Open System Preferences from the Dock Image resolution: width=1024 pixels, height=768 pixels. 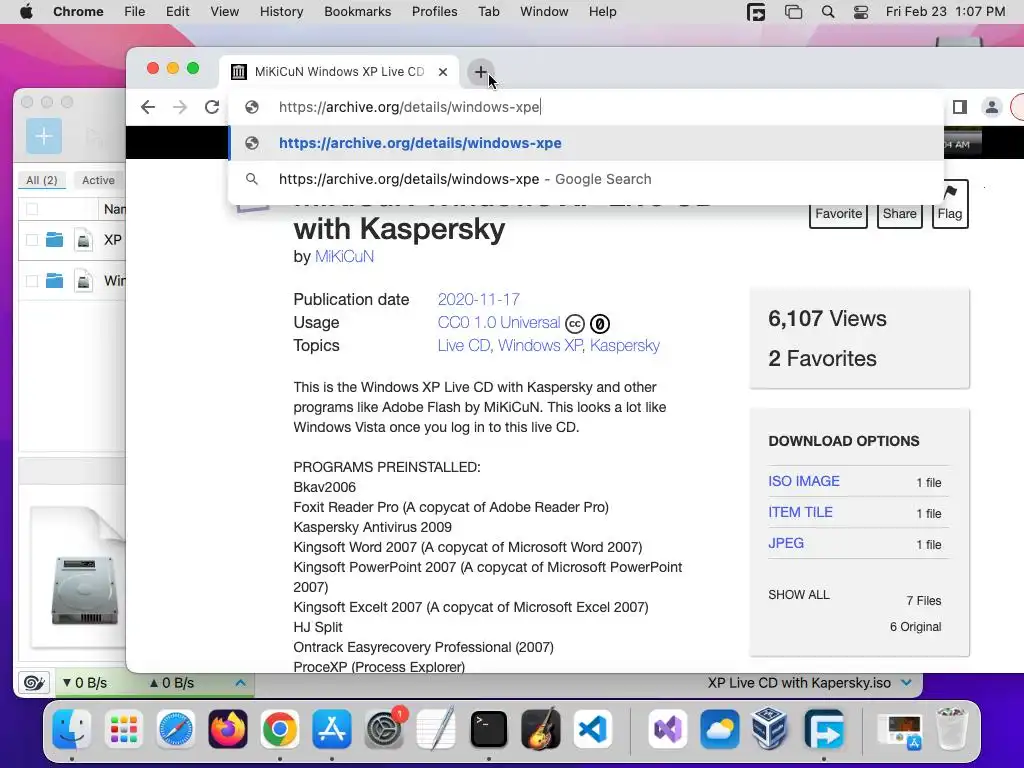point(384,729)
